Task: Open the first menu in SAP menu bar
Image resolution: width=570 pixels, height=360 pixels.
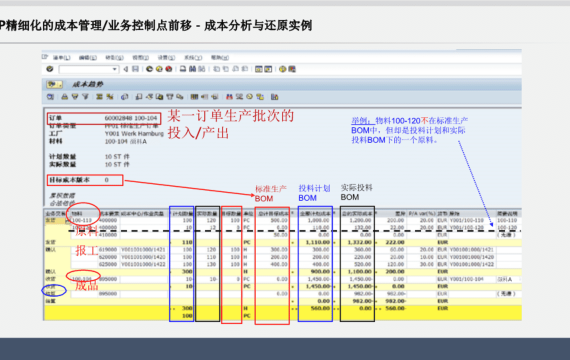Action: click(x=62, y=58)
